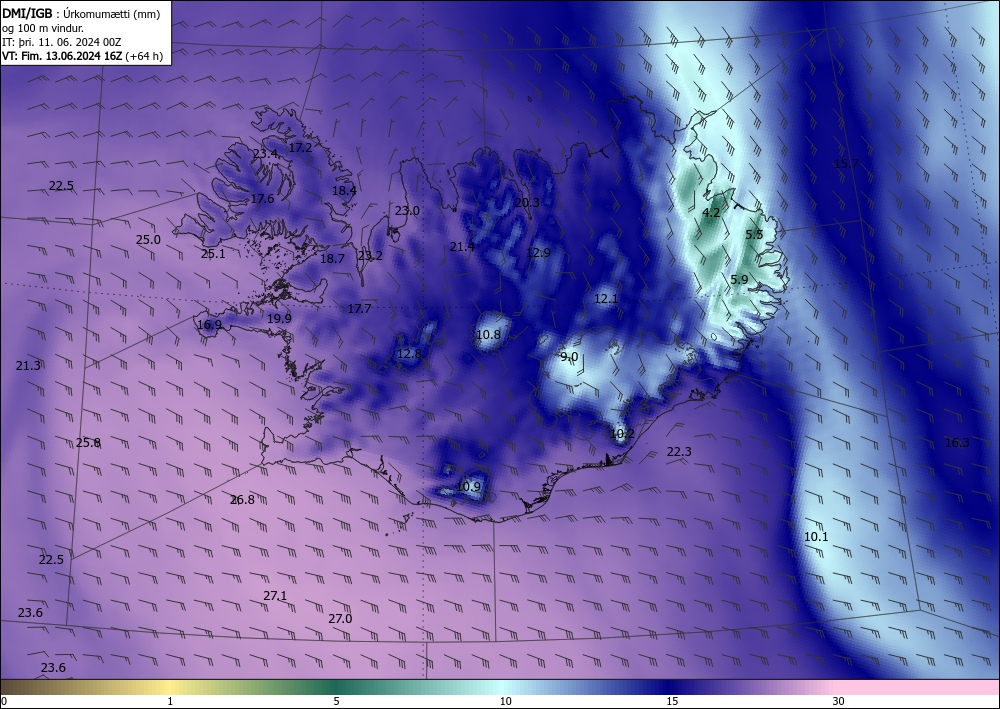
Task: Click the '1' tick on the color scale
Action: click(170, 701)
